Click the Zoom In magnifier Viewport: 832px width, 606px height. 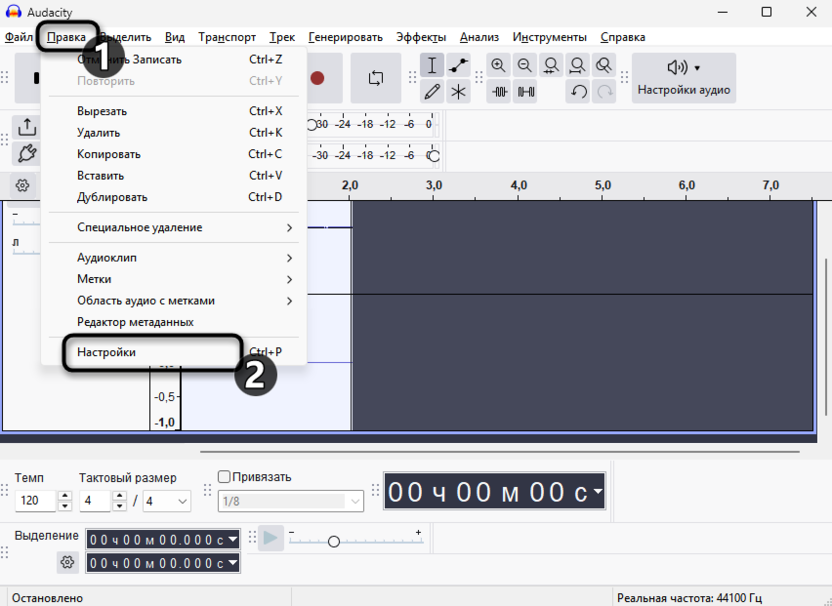(x=498, y=66)
